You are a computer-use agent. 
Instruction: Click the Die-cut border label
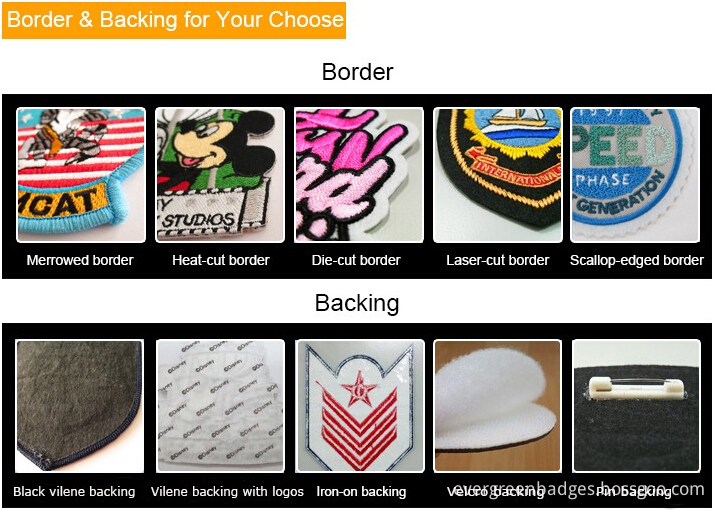[356, 260]
